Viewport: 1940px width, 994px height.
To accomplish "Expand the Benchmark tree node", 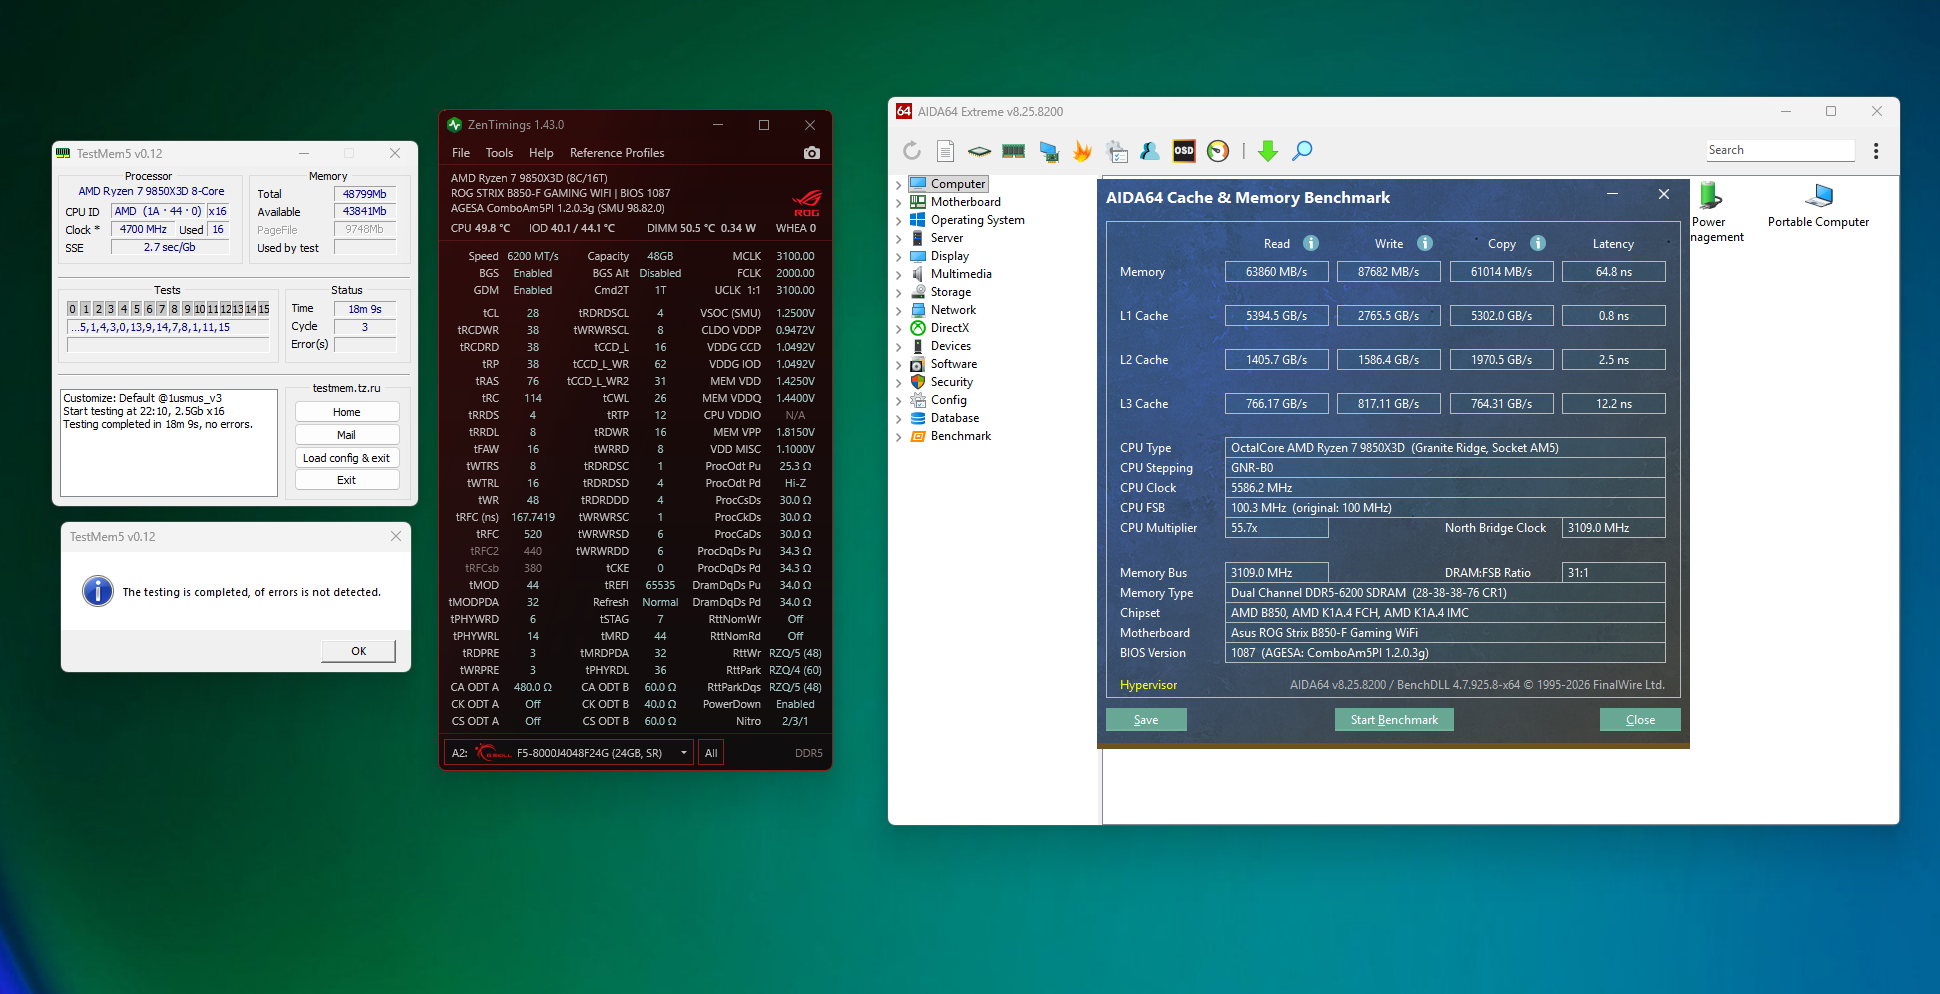I will pyautogui.click(x=898, y=437).
